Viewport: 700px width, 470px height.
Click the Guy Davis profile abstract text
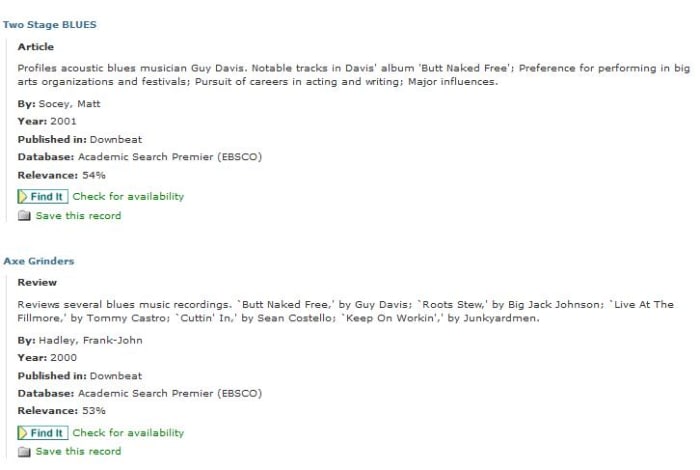click(x=354, y=75)
